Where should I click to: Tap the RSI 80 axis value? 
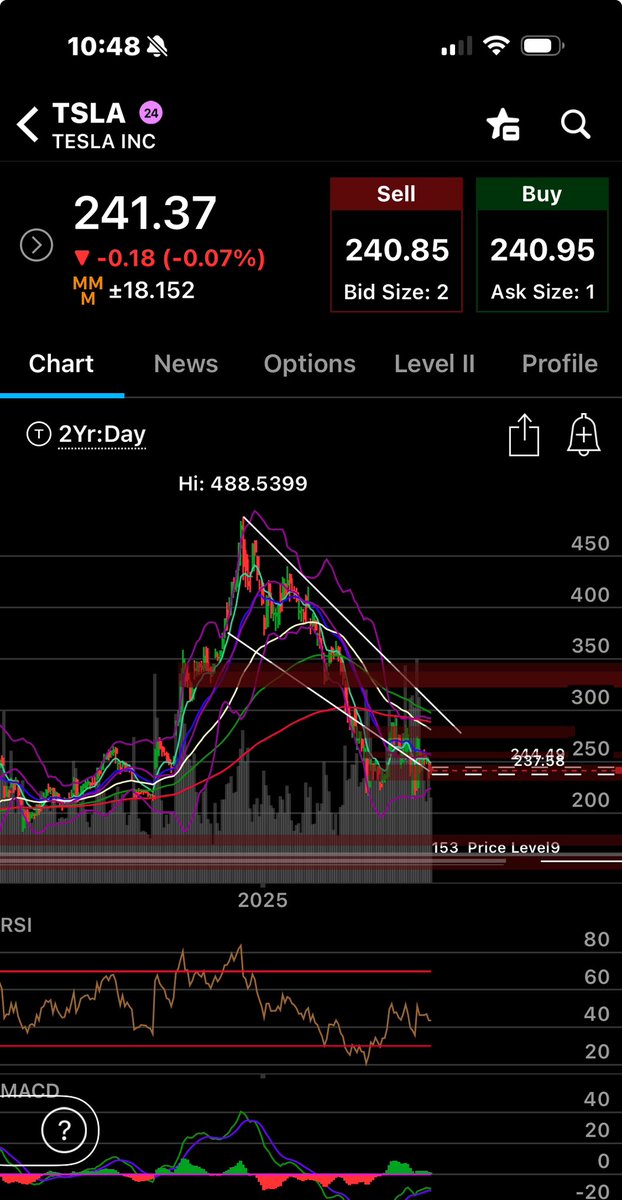point(597,940)
